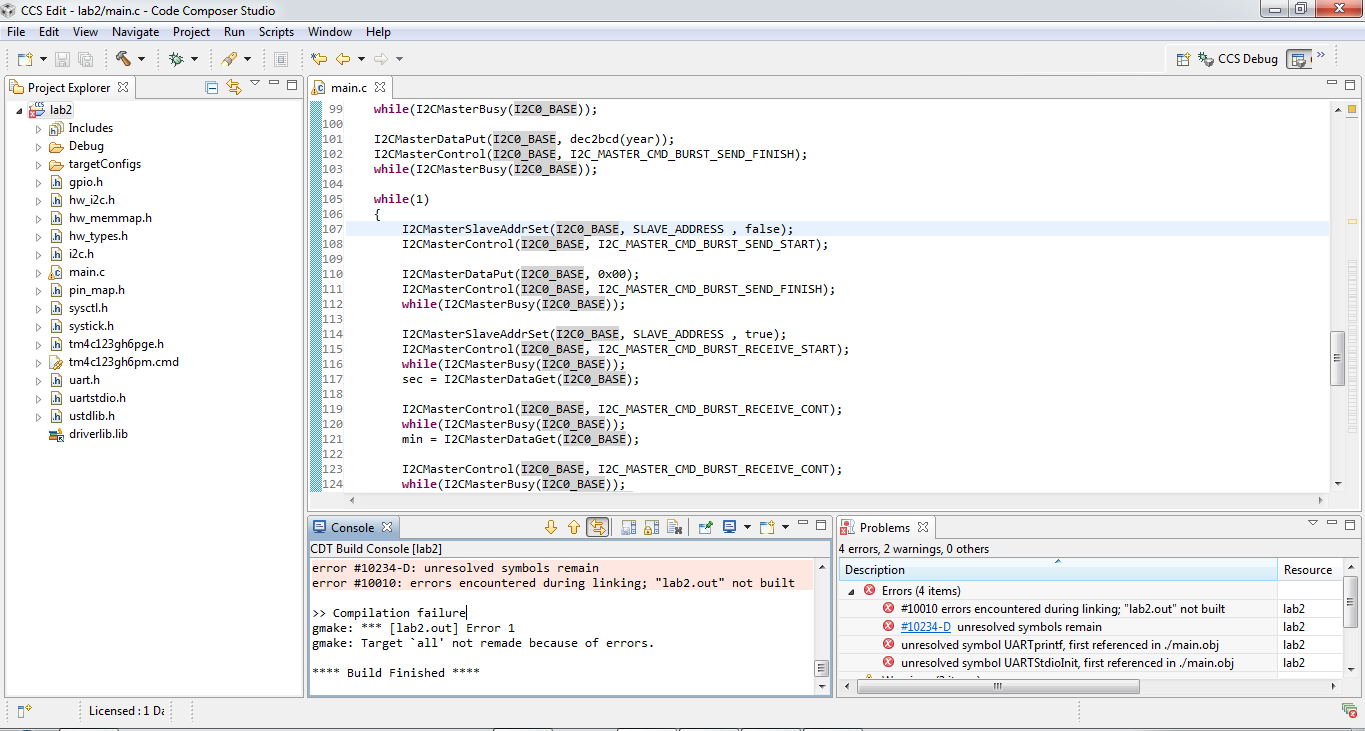
Task: Click the Display Selected Console monitor icon
Action: [x=729, y=527]
